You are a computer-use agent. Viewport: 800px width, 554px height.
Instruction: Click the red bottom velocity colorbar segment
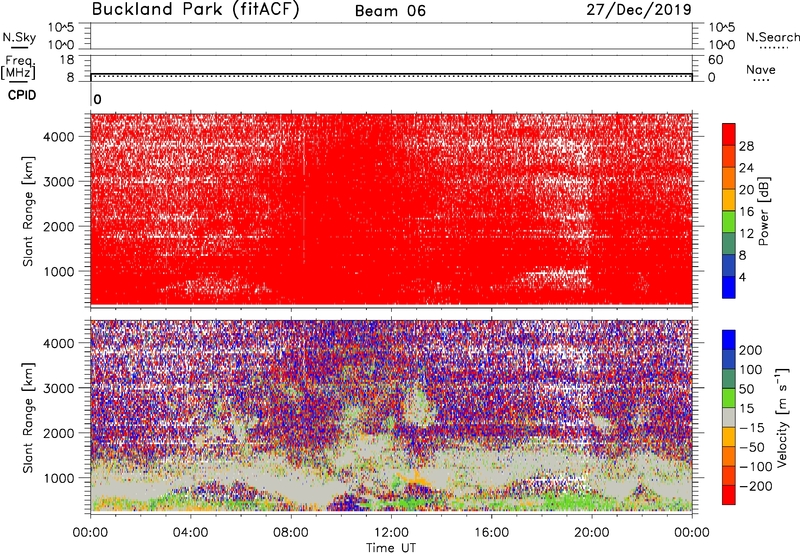[729, 495]
